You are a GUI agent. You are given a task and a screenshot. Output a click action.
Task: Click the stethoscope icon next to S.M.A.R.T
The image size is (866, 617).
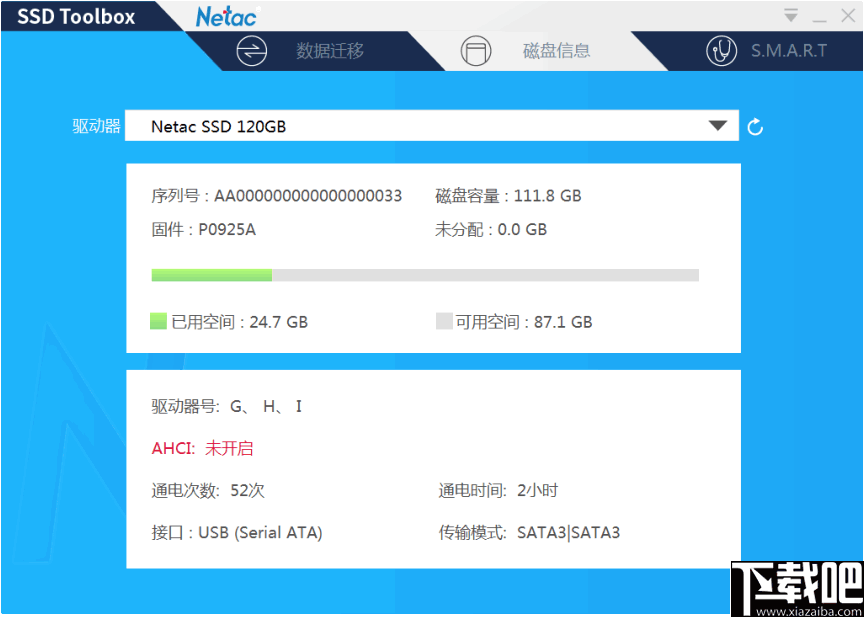click(722, 50)
